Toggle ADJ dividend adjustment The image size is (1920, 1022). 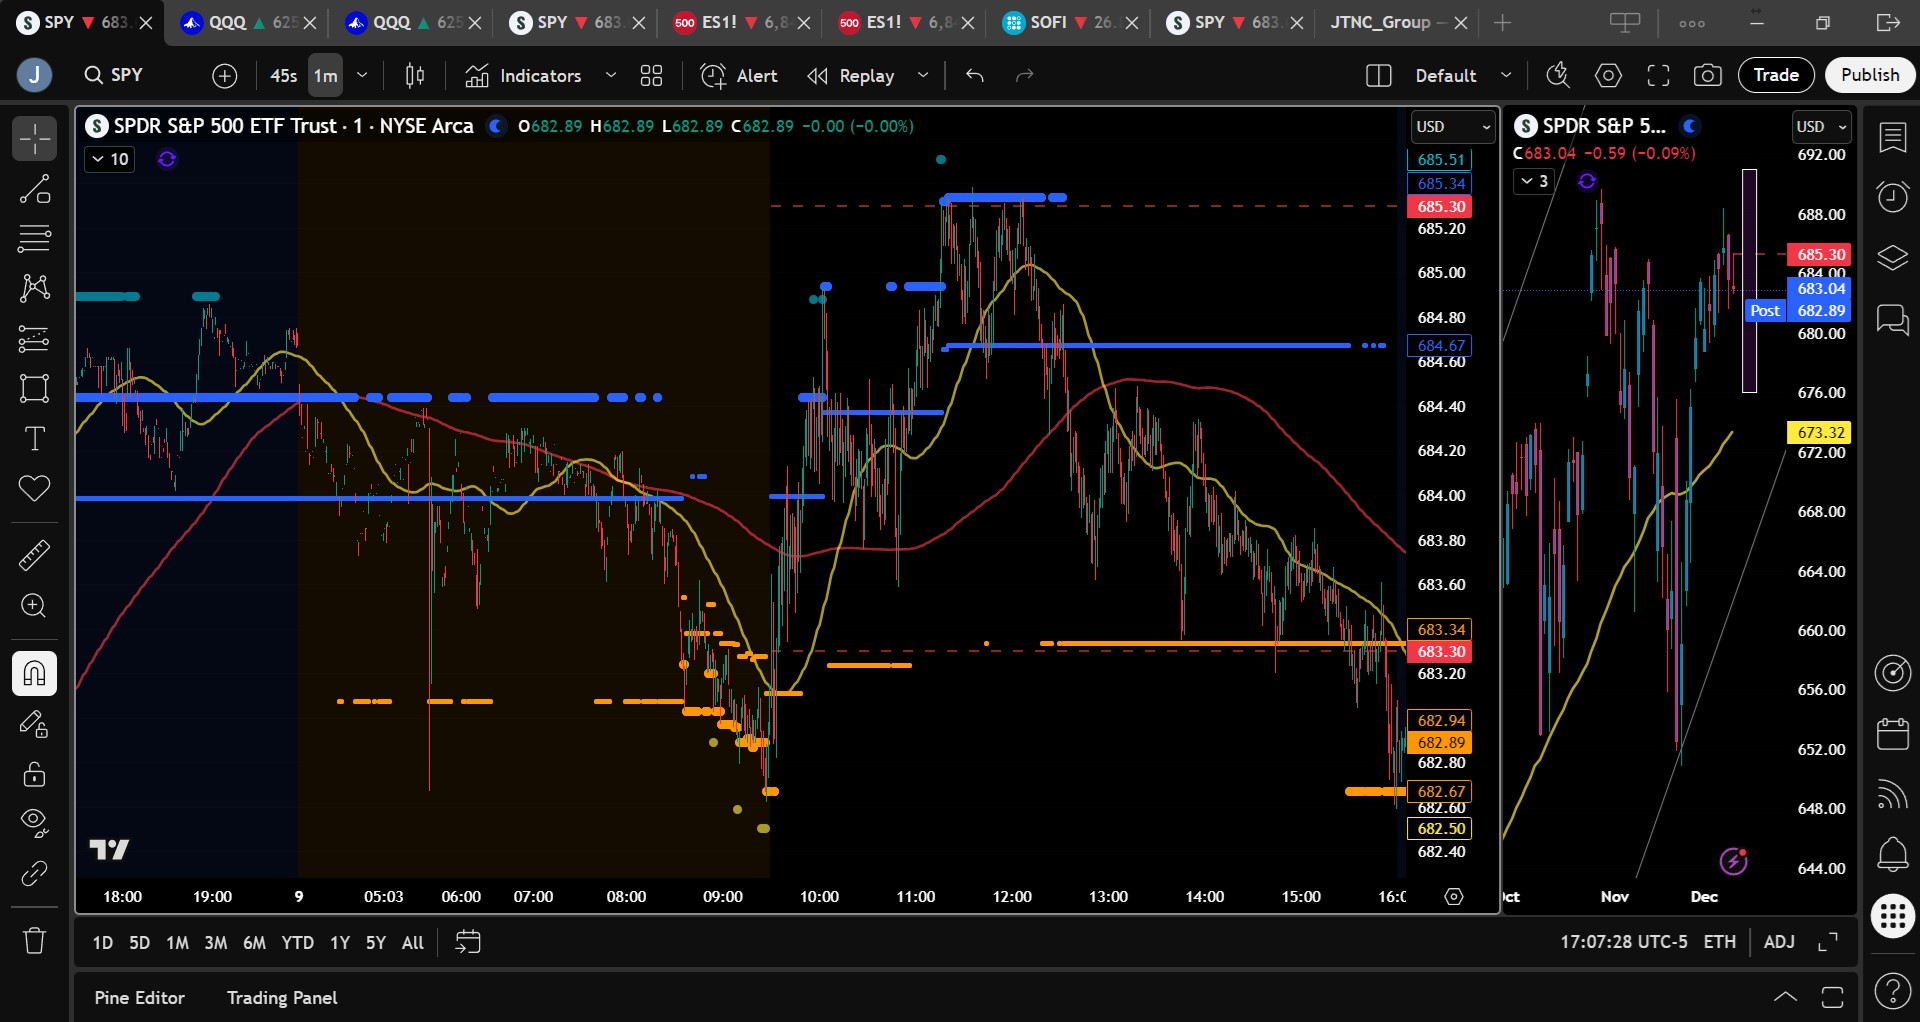(x=1779, y=942)
